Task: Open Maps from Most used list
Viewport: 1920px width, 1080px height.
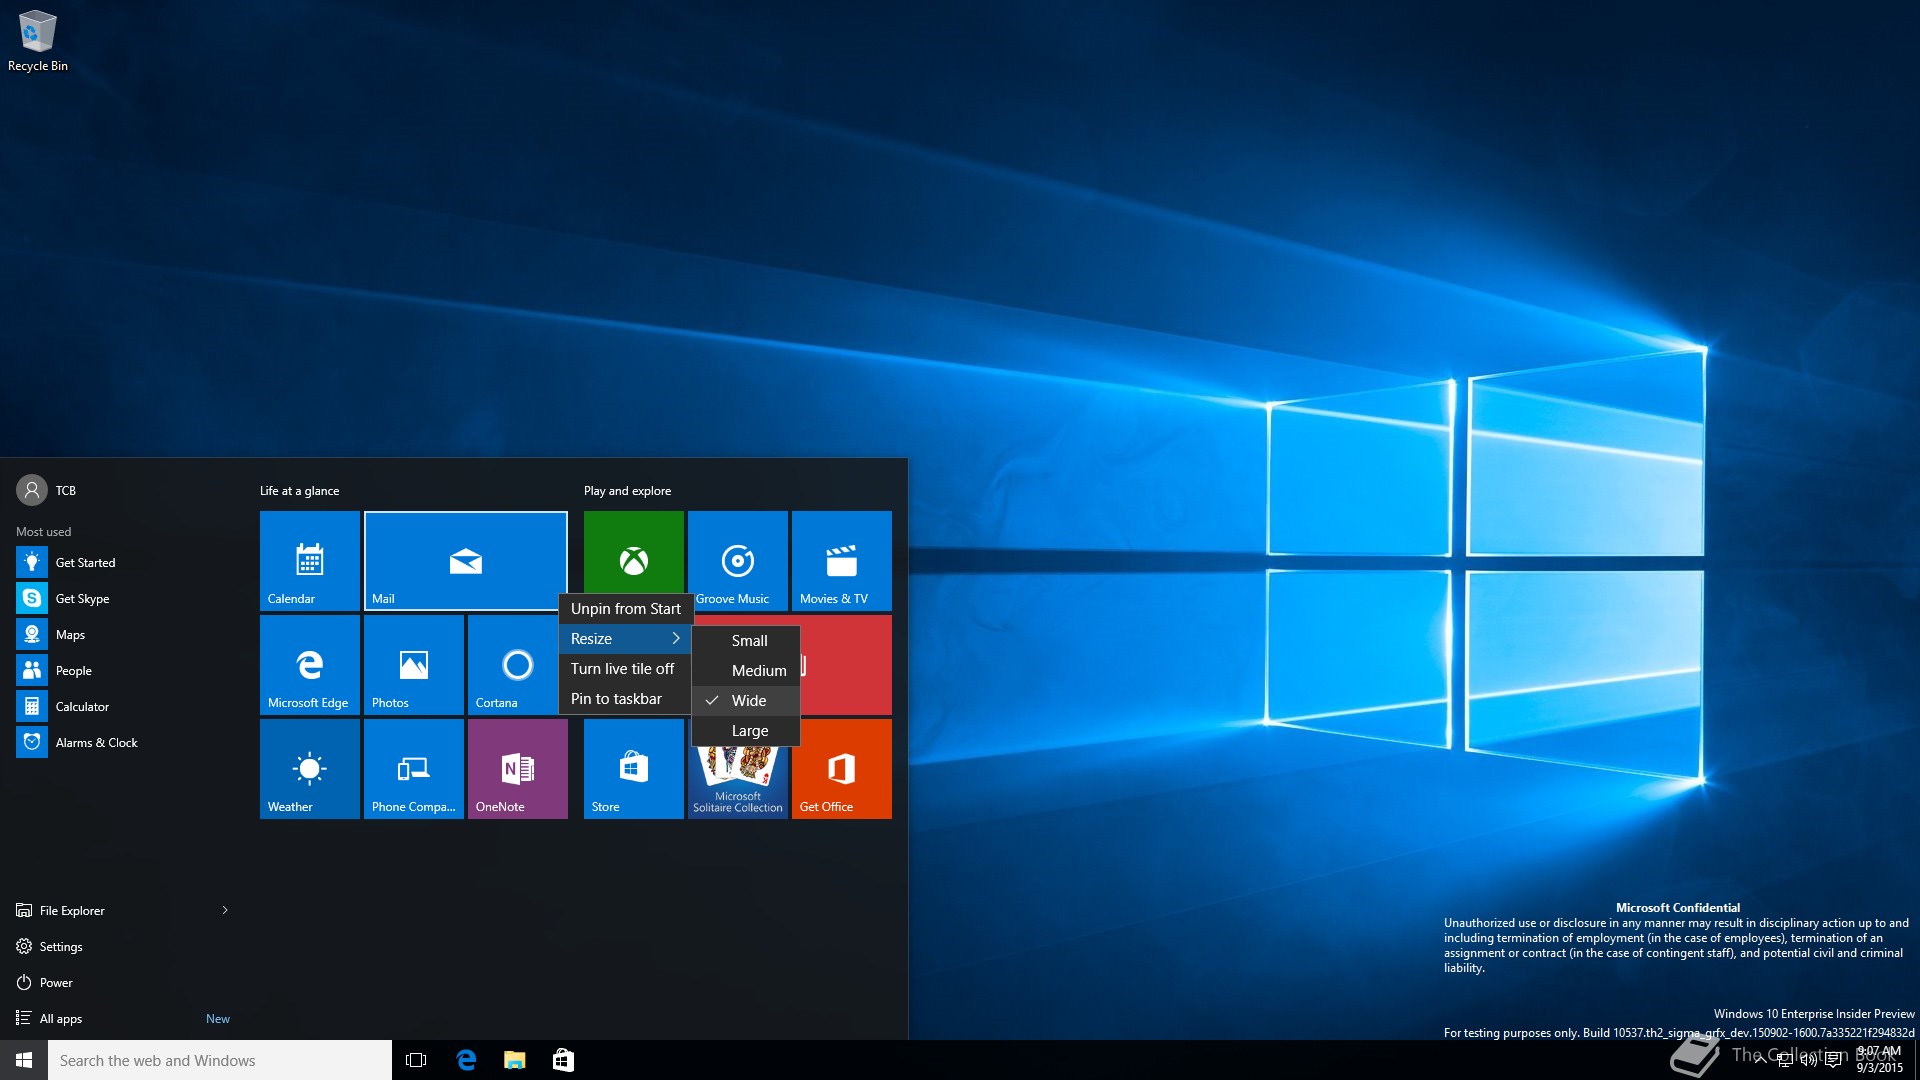Action: pyautogui.click(x=124, y=635)
